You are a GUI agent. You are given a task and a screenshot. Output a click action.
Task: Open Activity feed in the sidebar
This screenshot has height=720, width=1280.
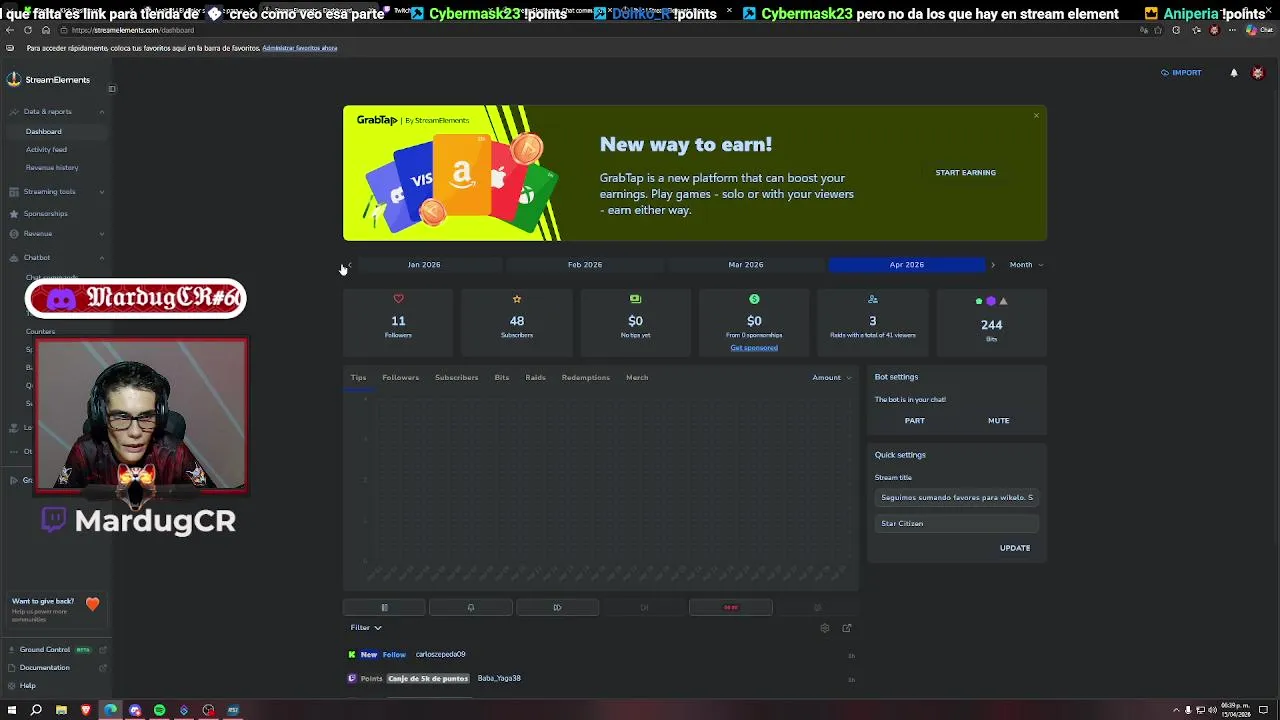pyautogui.click(x=46, y=150)
